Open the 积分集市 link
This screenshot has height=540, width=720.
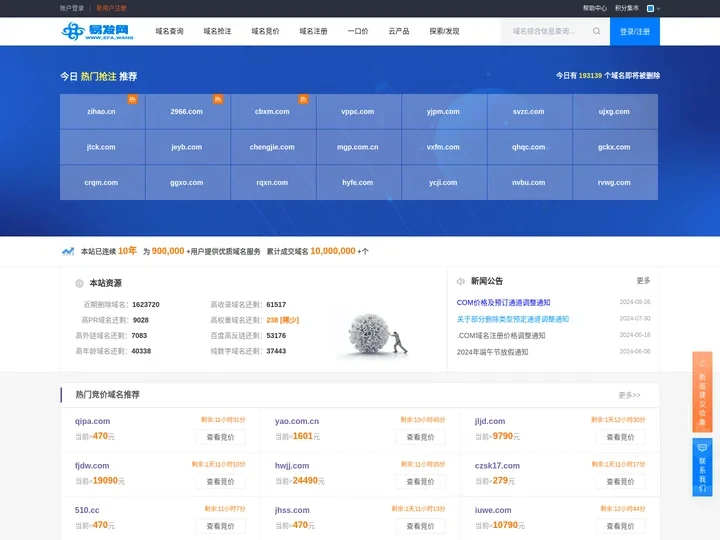[627, 8]
